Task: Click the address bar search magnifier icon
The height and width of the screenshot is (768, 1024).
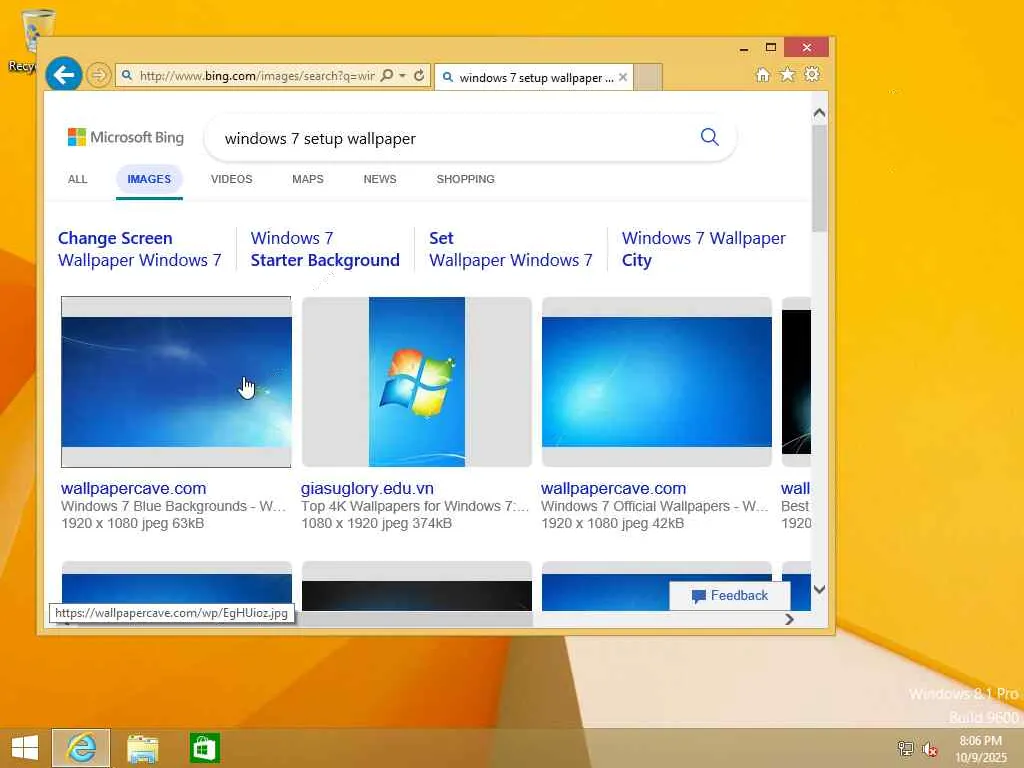Action: pyautogui.click(x=387, y=76)
